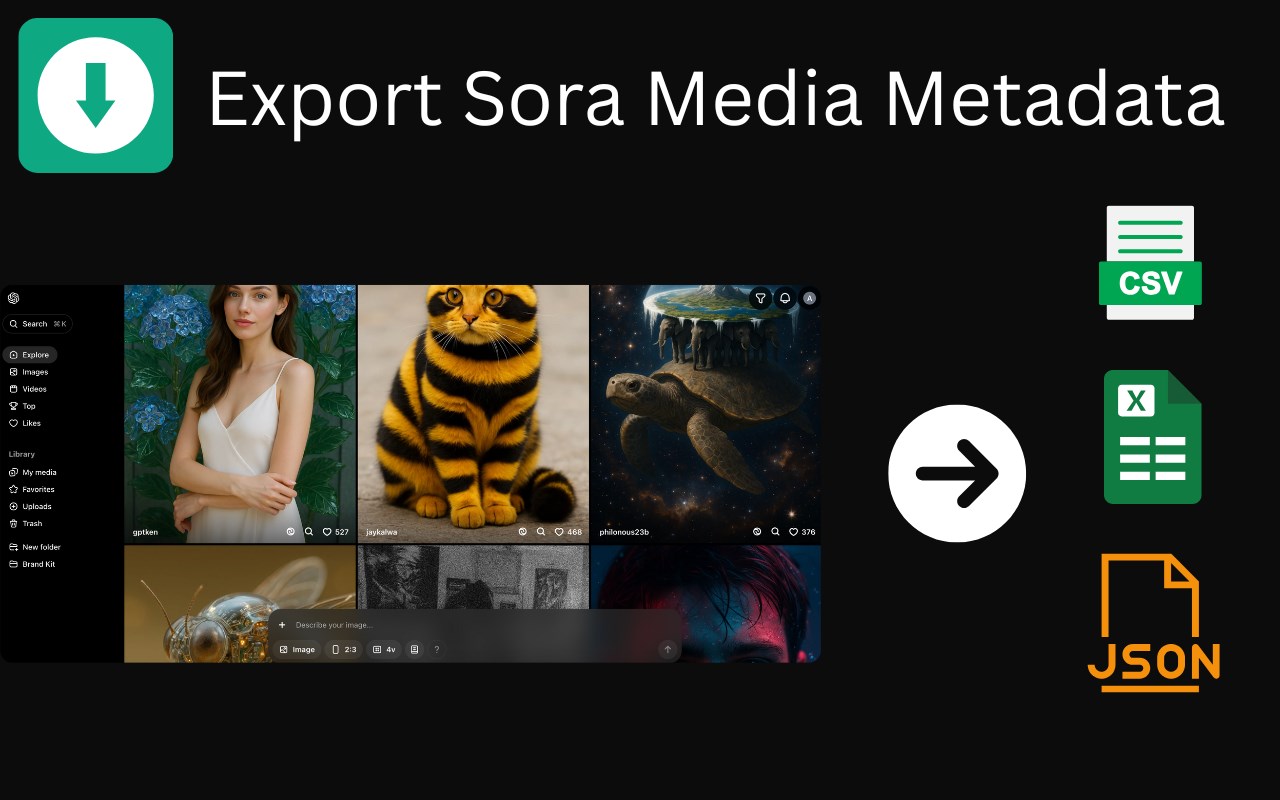The image size is (1280, 800).
Task: Click the OpenAI logo in sidebar
Action: tap(13, 298)
